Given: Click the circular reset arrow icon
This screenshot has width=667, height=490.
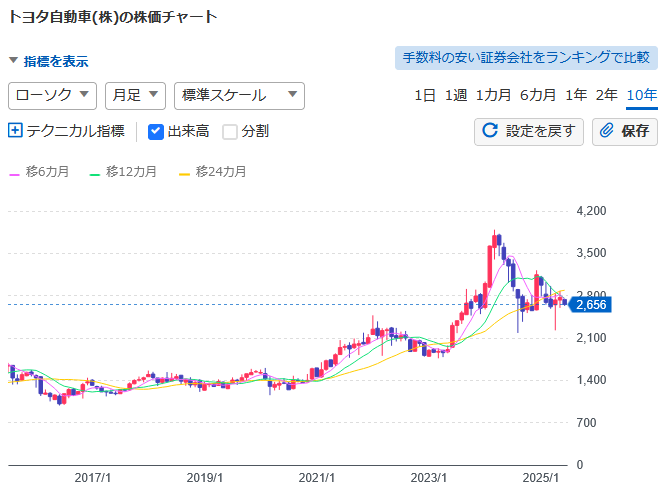Looking at the screenshot, I should [490, 130].
